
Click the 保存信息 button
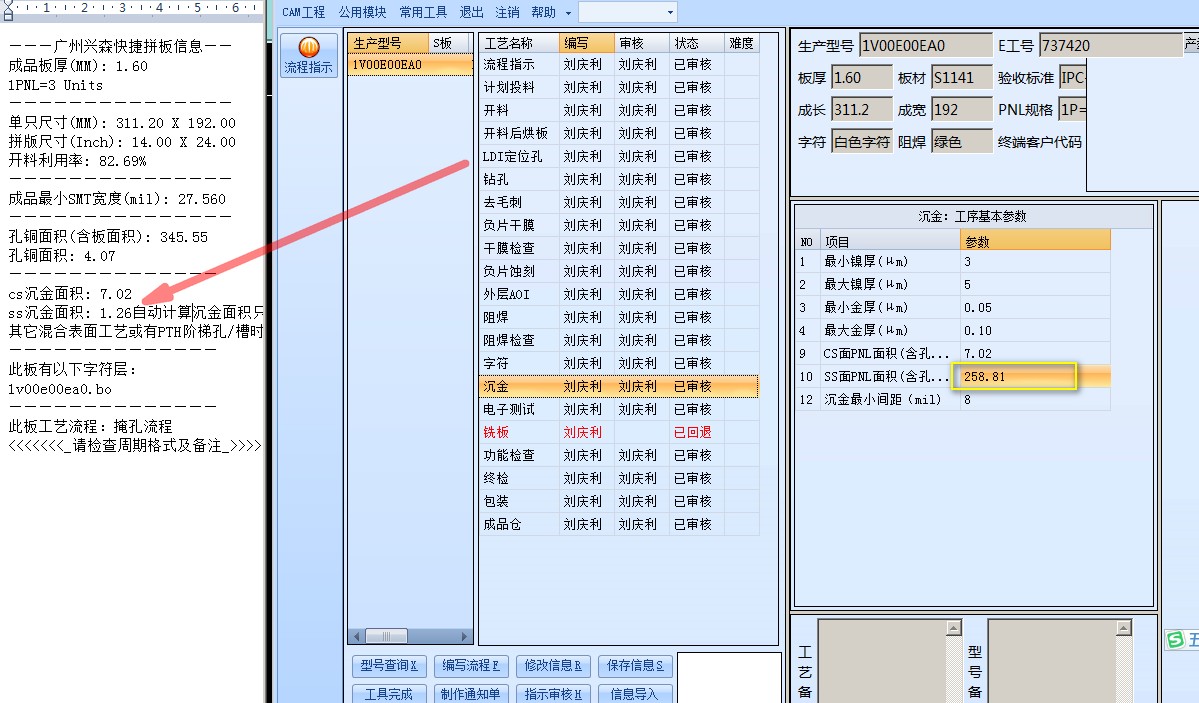[635, 666]
